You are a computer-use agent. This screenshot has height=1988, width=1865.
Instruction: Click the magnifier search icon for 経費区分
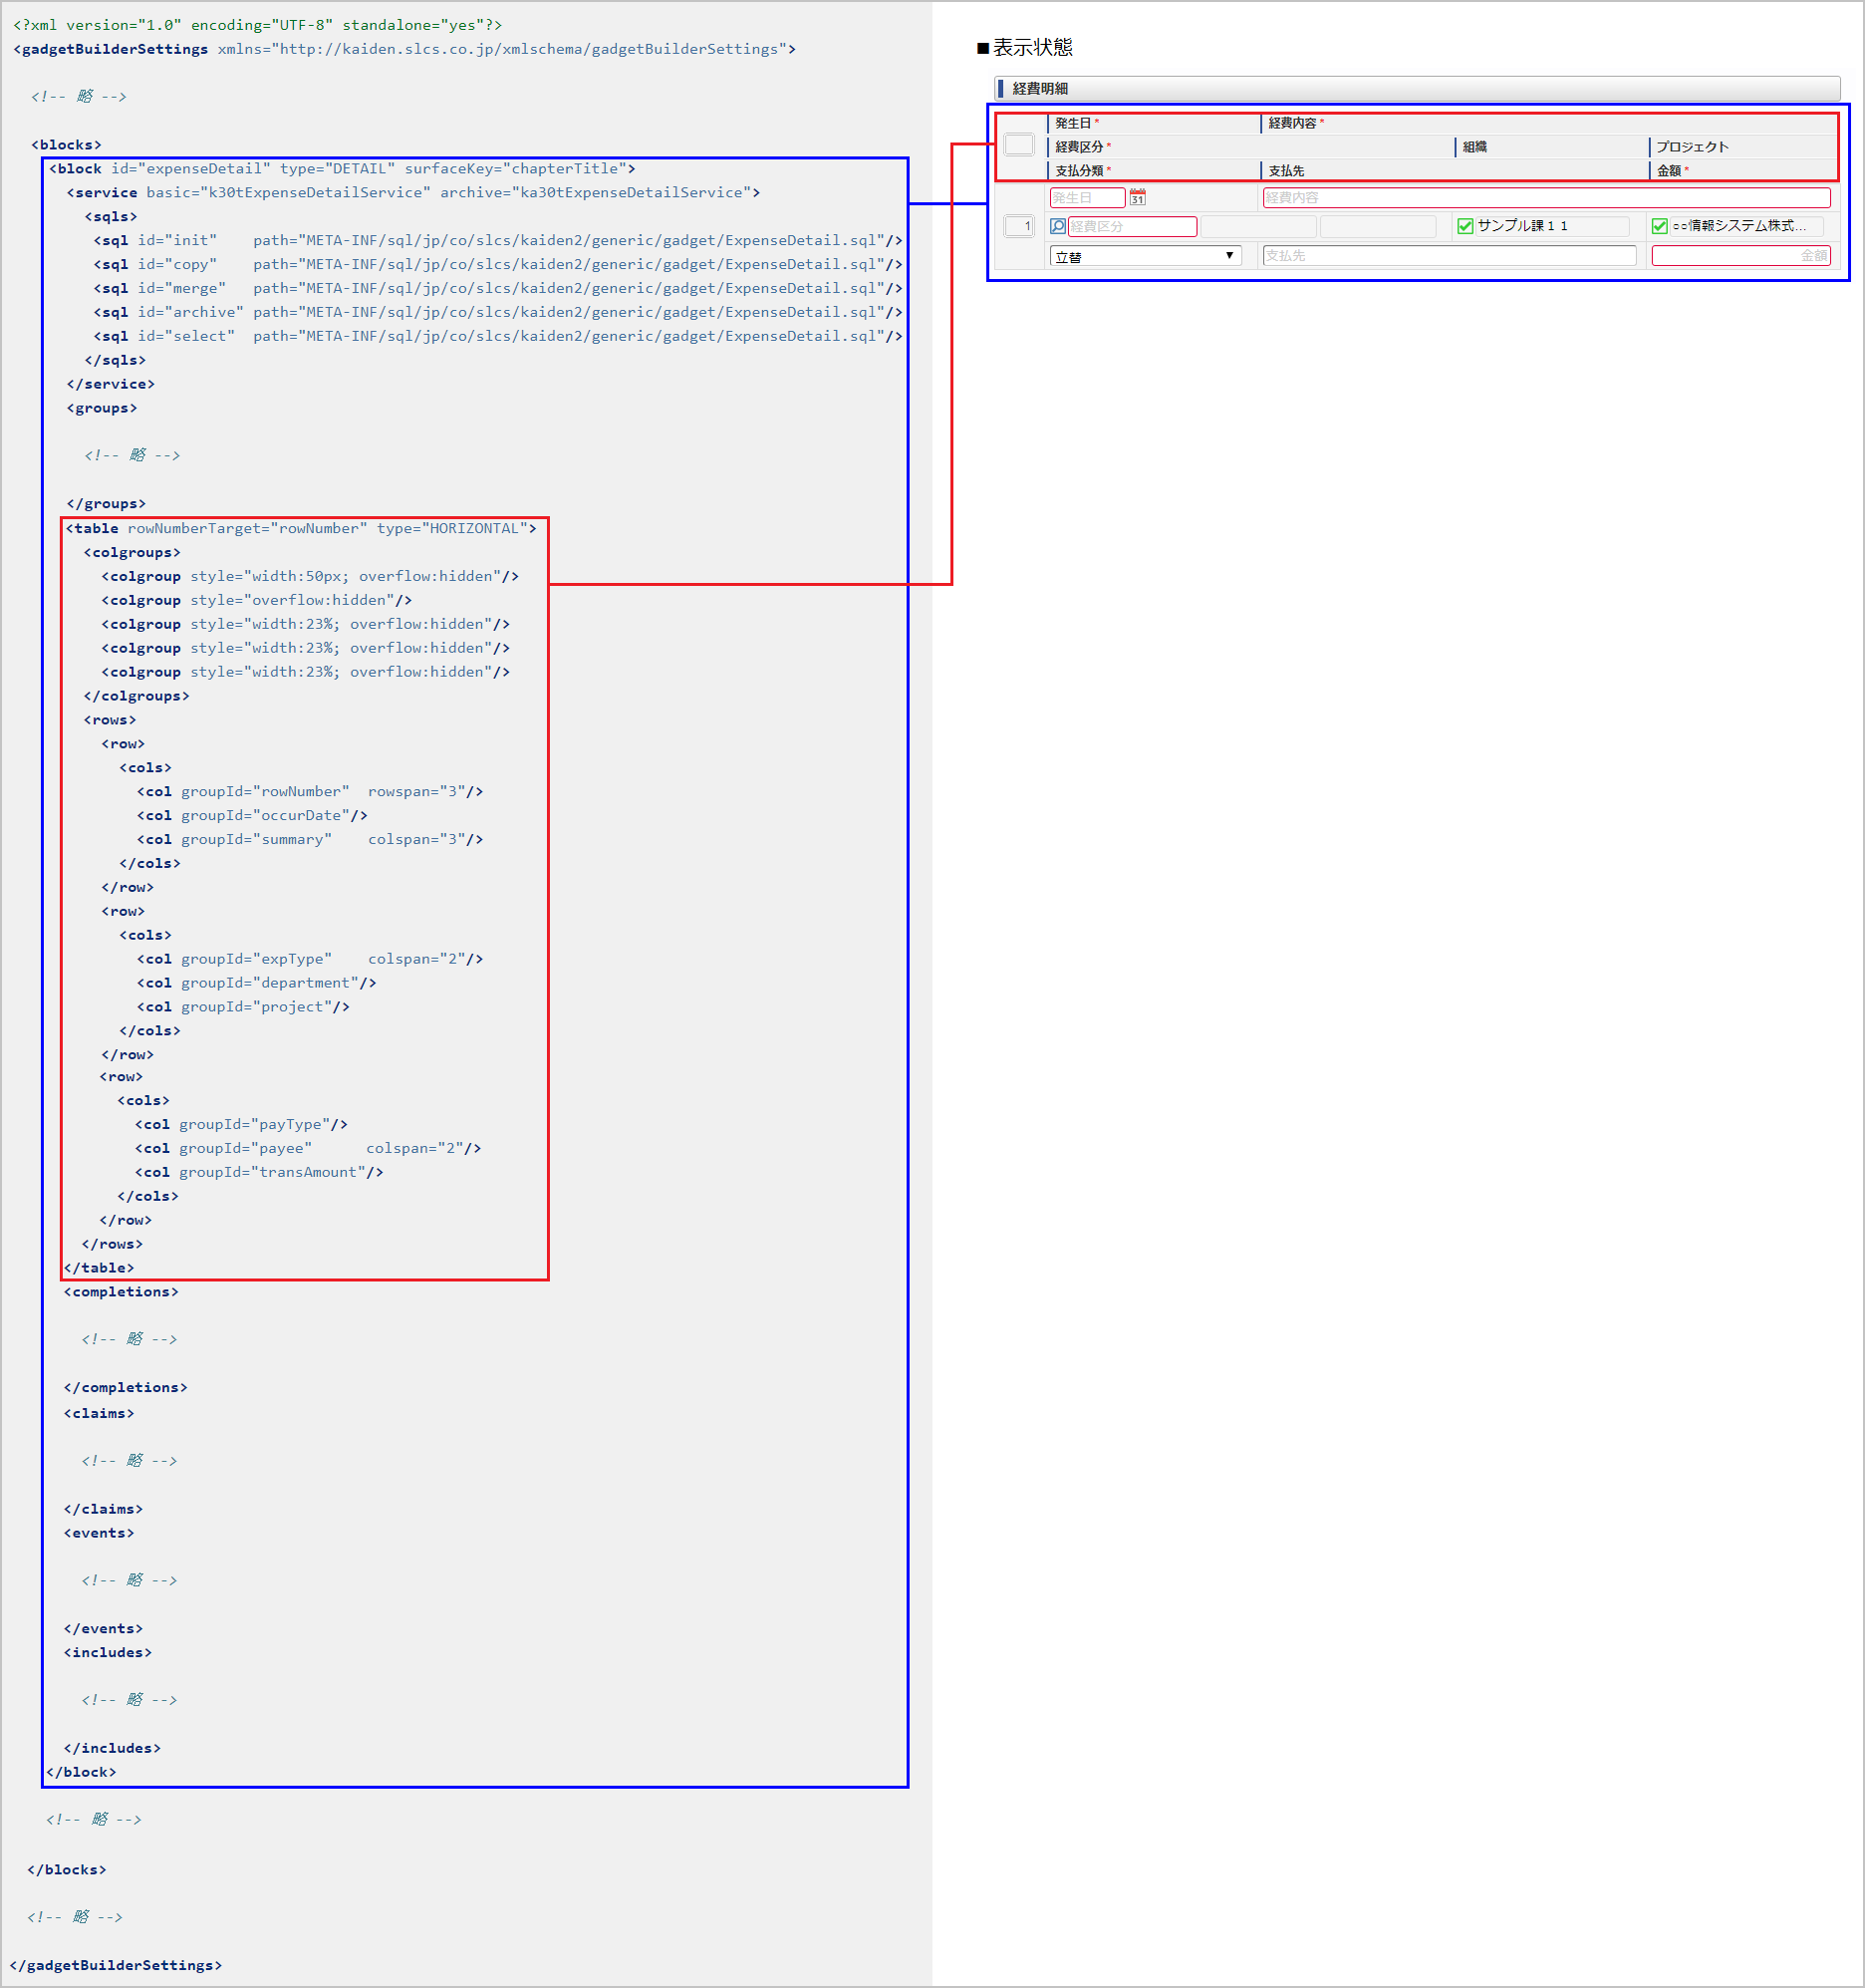point(1057,226)
